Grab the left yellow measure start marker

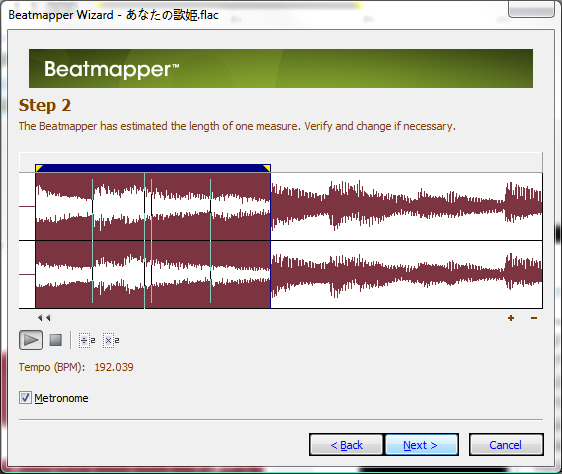39,168
